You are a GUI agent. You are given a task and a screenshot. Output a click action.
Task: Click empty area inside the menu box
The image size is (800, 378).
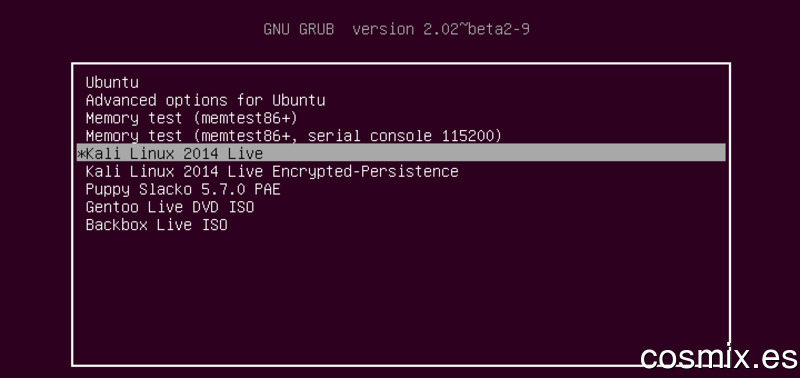[401, 296]
